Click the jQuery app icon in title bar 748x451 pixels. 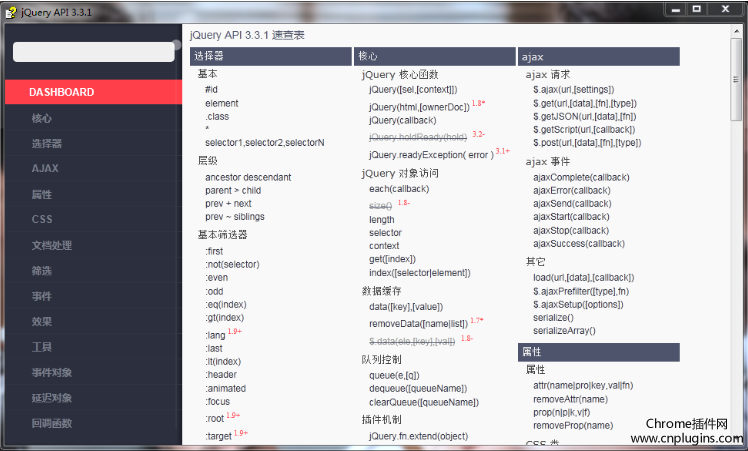point(11,12)
